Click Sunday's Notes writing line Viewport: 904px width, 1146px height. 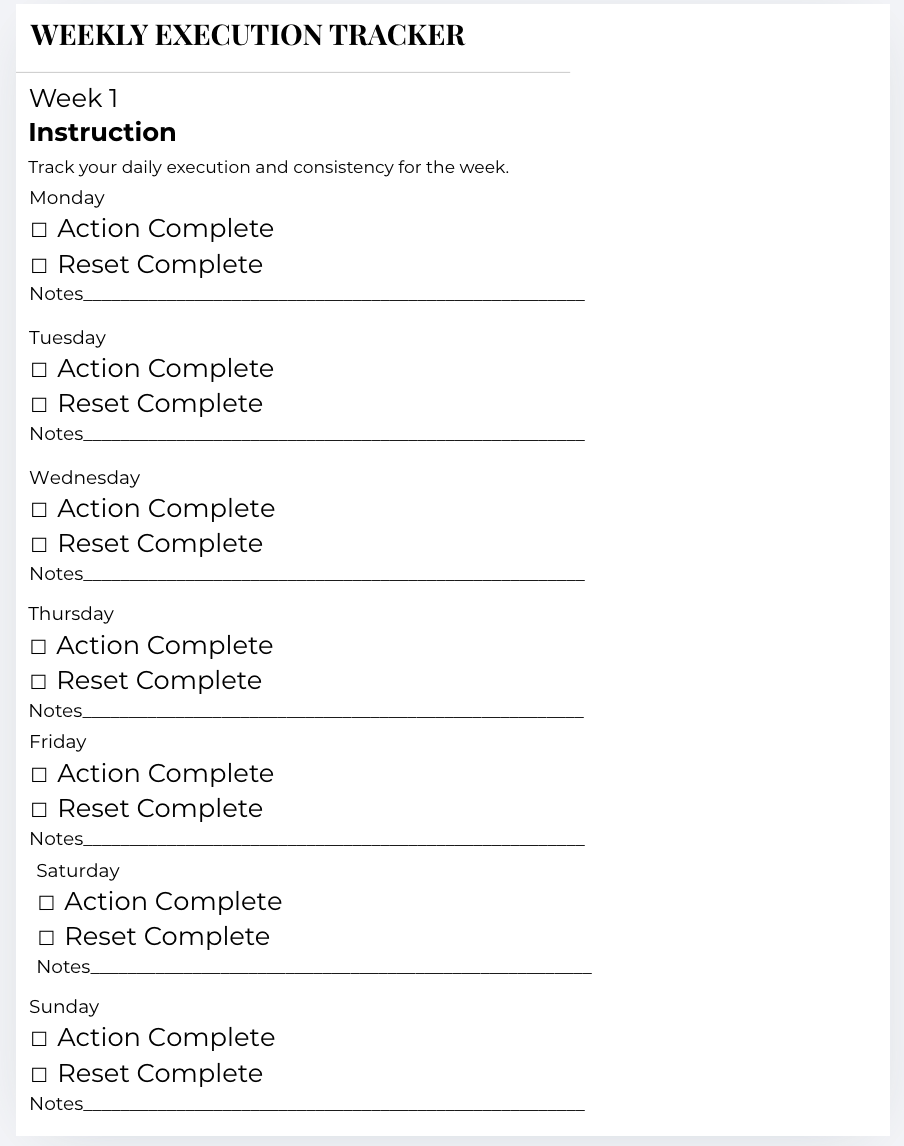click(333, 1104)
